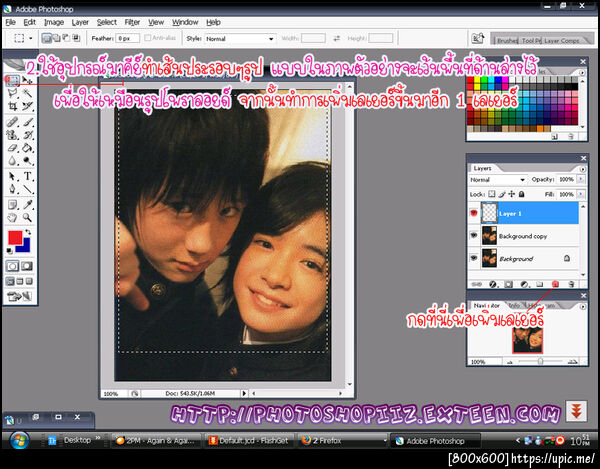Select the Notes tool
Image resolution: width=600 pixels, height=469 pixels.
point(12,205)
